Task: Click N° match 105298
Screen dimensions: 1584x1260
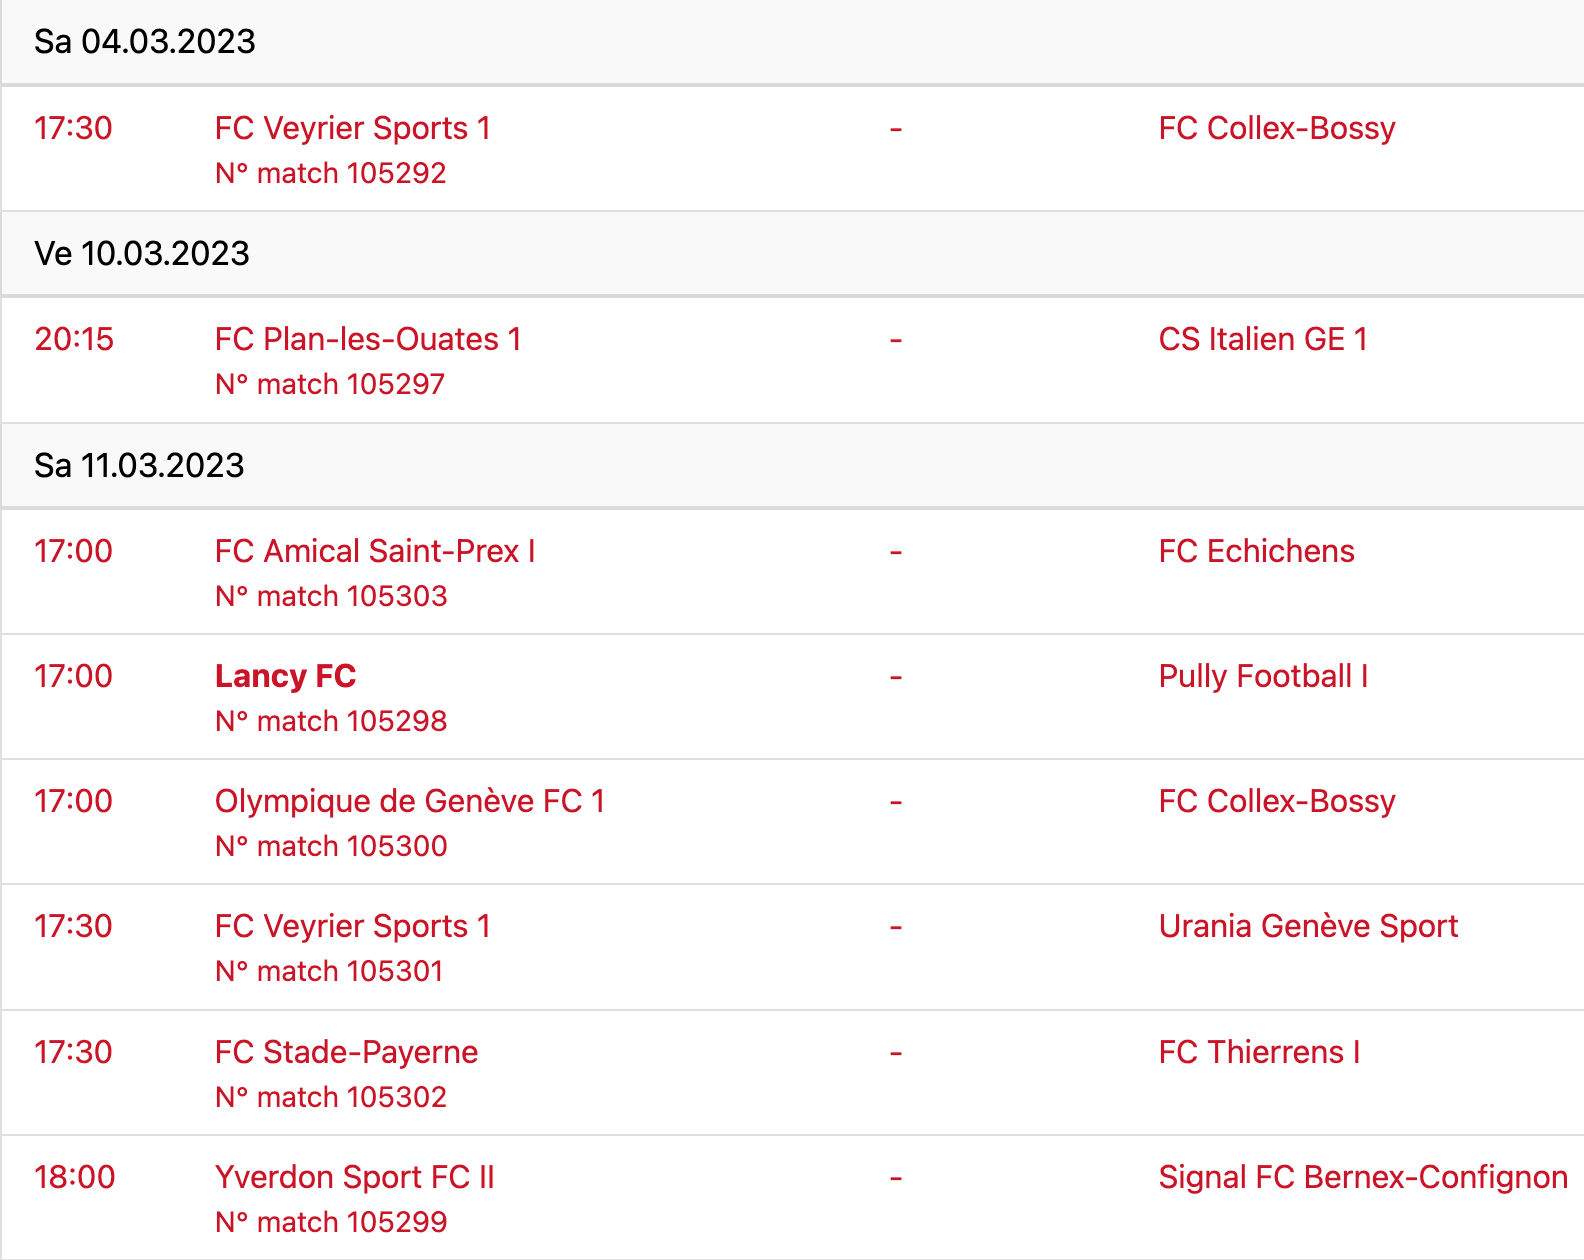Action: click(331, 721)
